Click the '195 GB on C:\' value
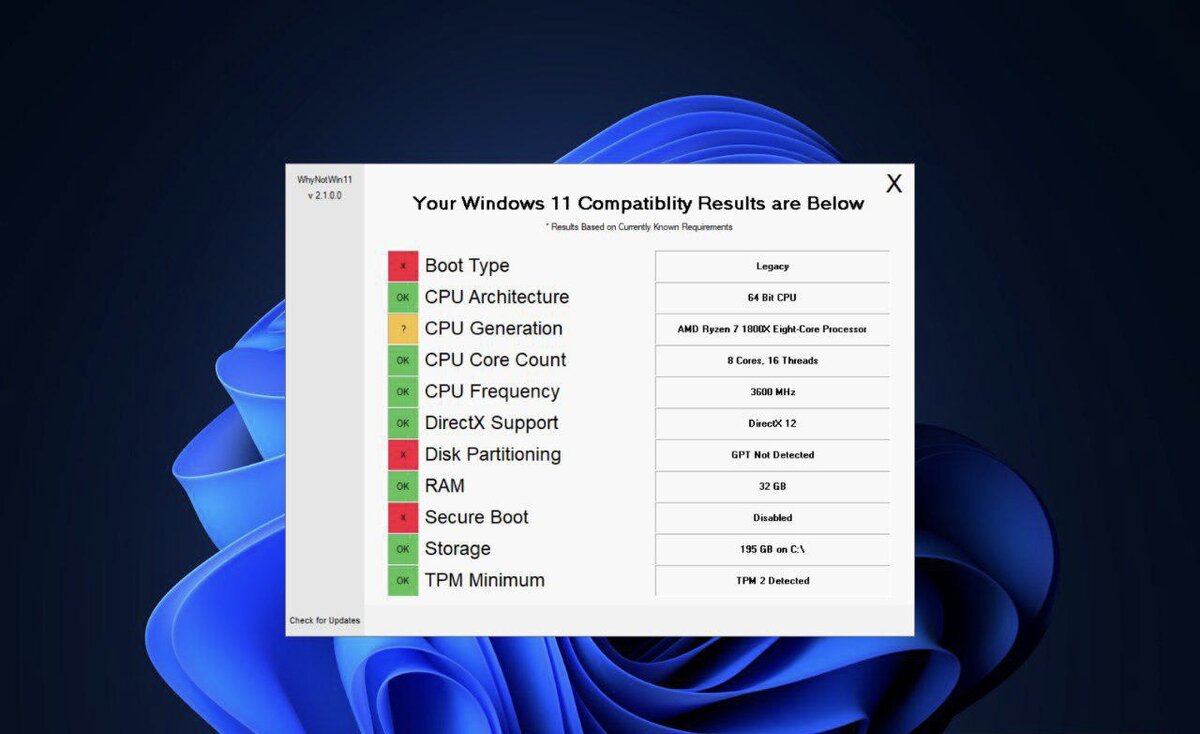 pyautogui.click(x=772, y=549)
